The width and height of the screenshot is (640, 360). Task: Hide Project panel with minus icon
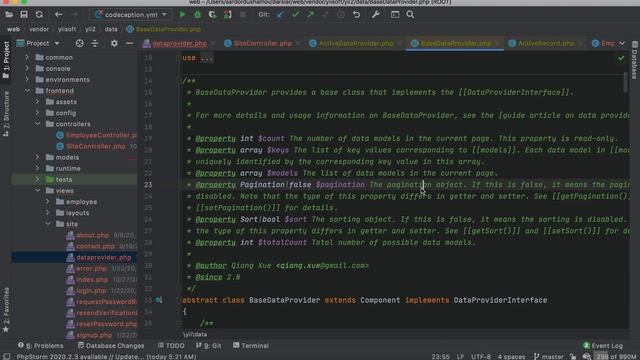pos(129,43)
